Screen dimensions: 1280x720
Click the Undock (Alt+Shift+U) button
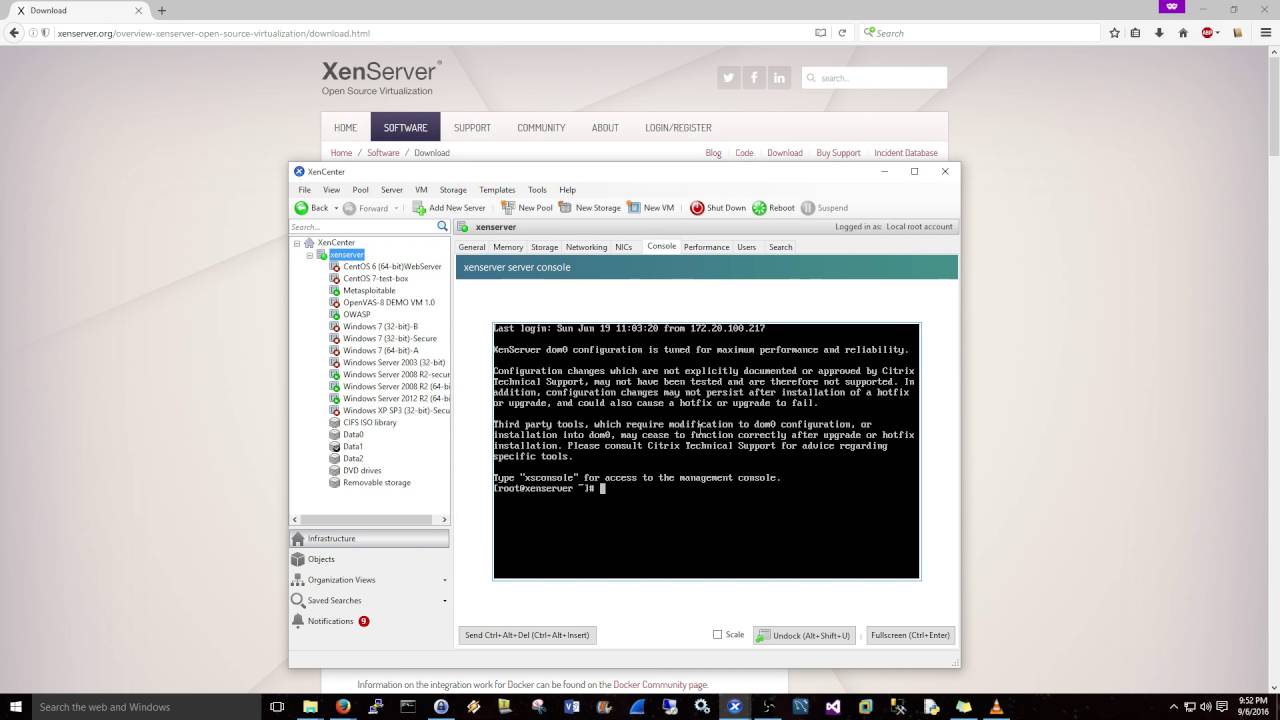[804, 635]
